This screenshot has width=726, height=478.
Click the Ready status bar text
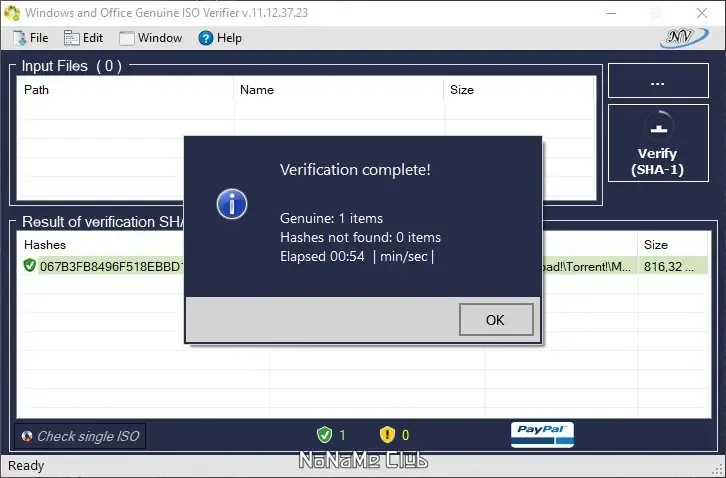[26, 465]
